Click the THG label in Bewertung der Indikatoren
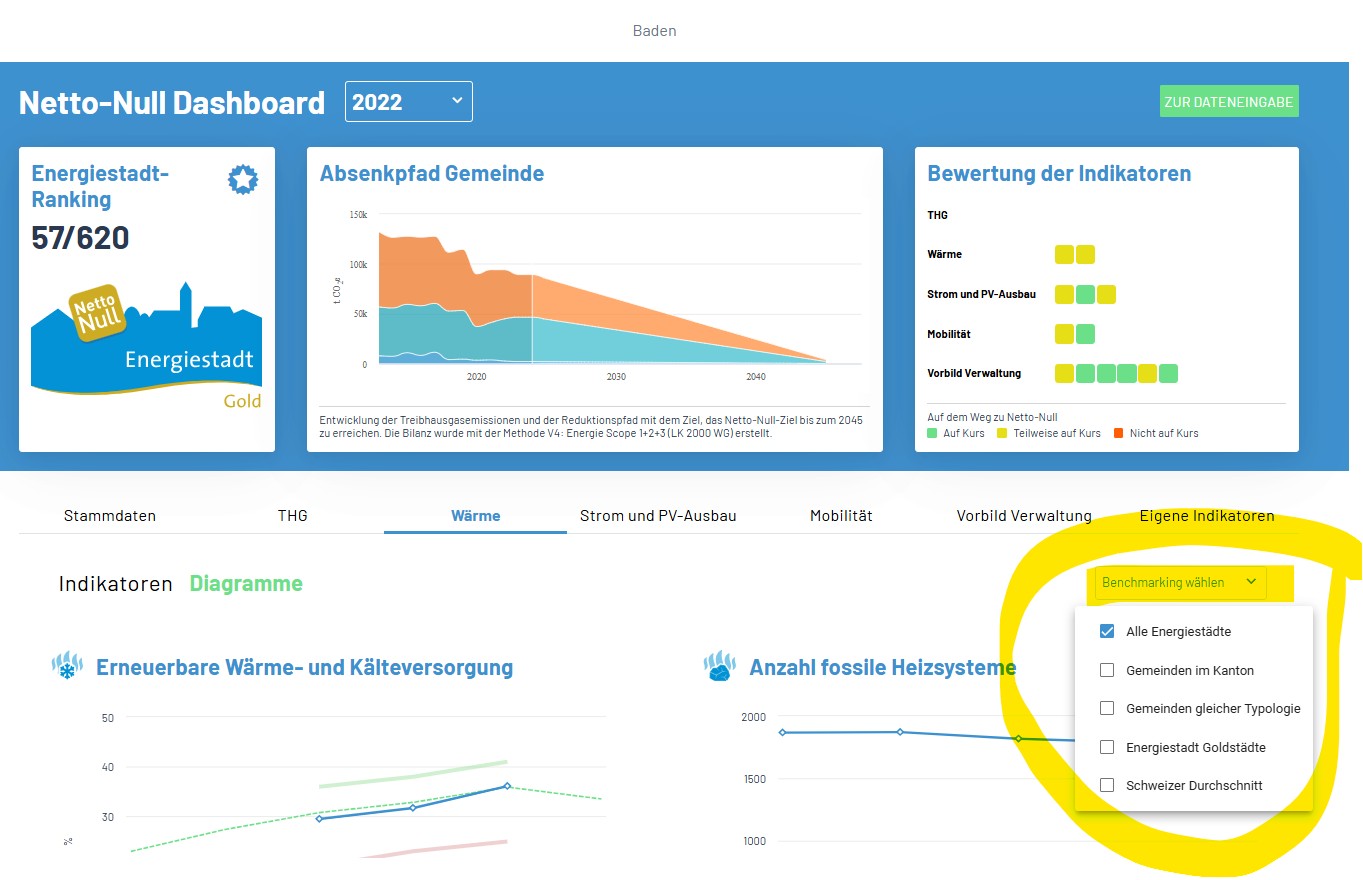1363x880 pixels. pos(938,215)
